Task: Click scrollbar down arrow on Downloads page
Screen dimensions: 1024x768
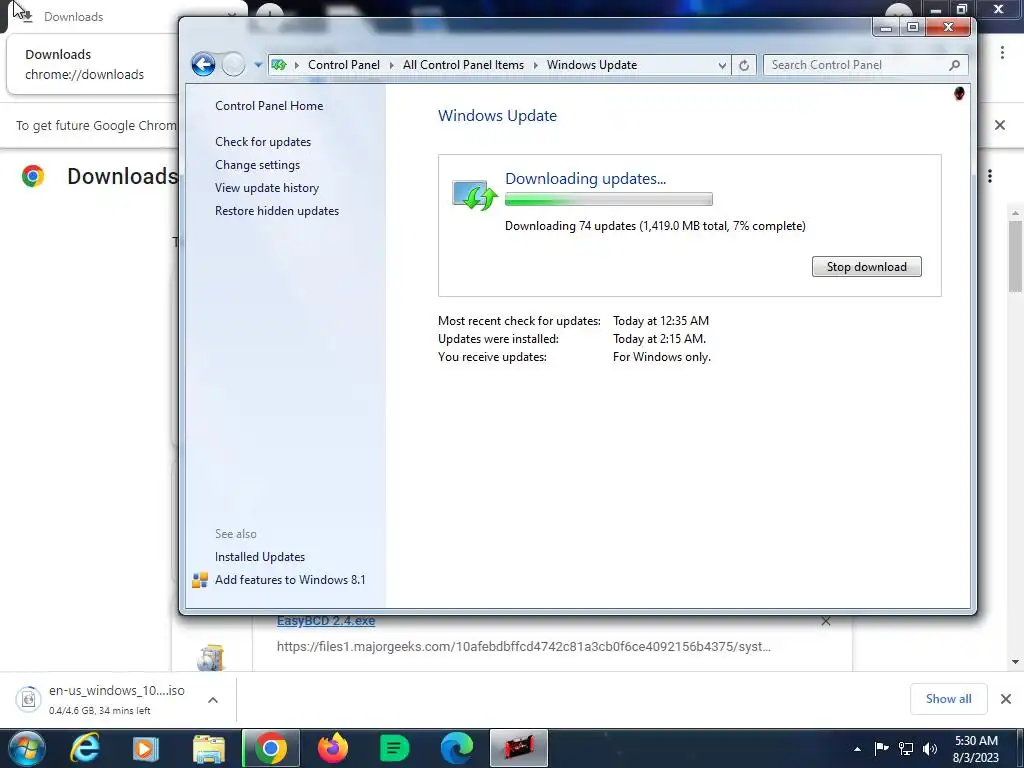Action: coord(1015,662)
